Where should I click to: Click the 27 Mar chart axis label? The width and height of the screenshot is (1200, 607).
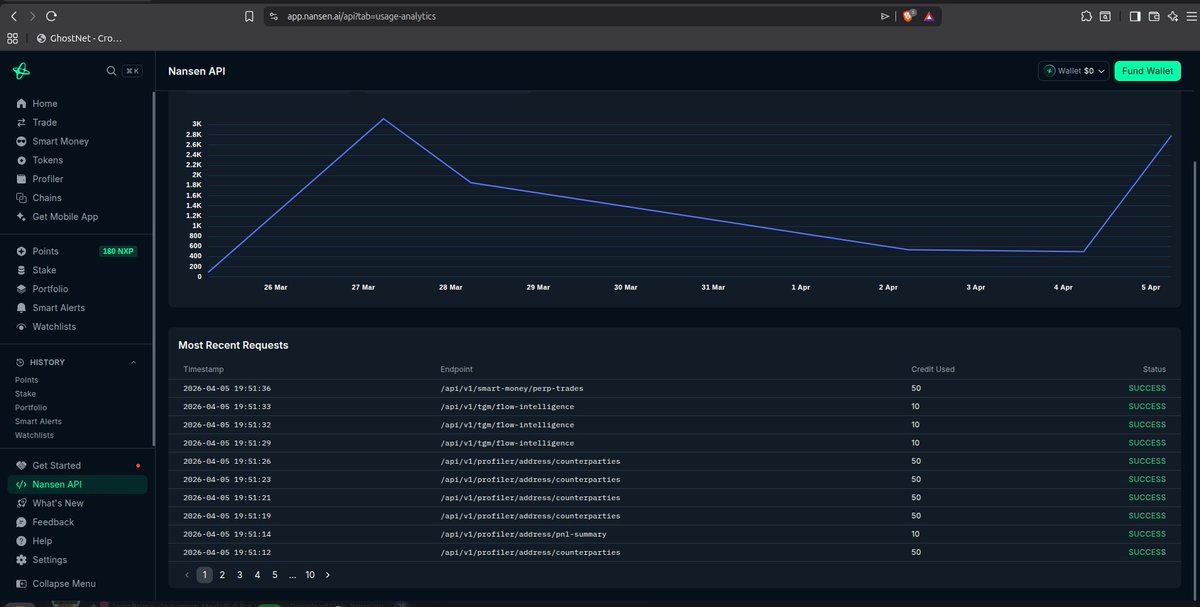363,287
